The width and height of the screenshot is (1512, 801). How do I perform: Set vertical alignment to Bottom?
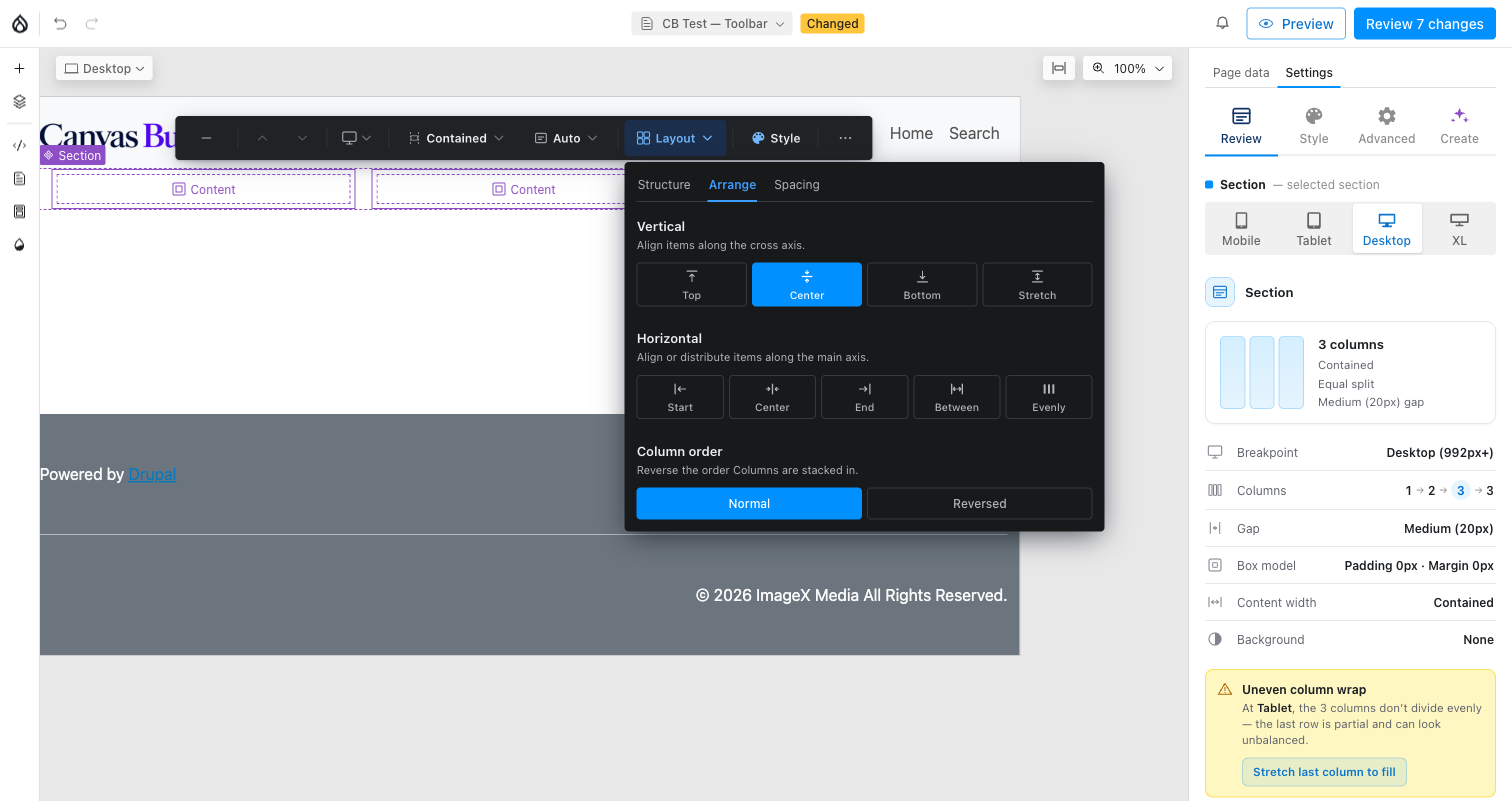pyautogui.click(x=922, y=284)
